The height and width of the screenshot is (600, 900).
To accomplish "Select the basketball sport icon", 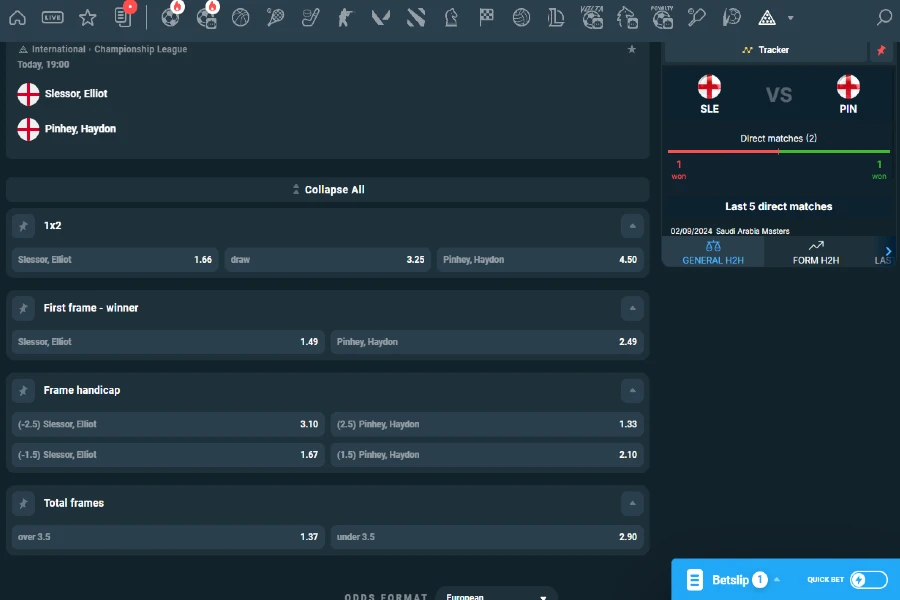I will (x=241, y=17).
